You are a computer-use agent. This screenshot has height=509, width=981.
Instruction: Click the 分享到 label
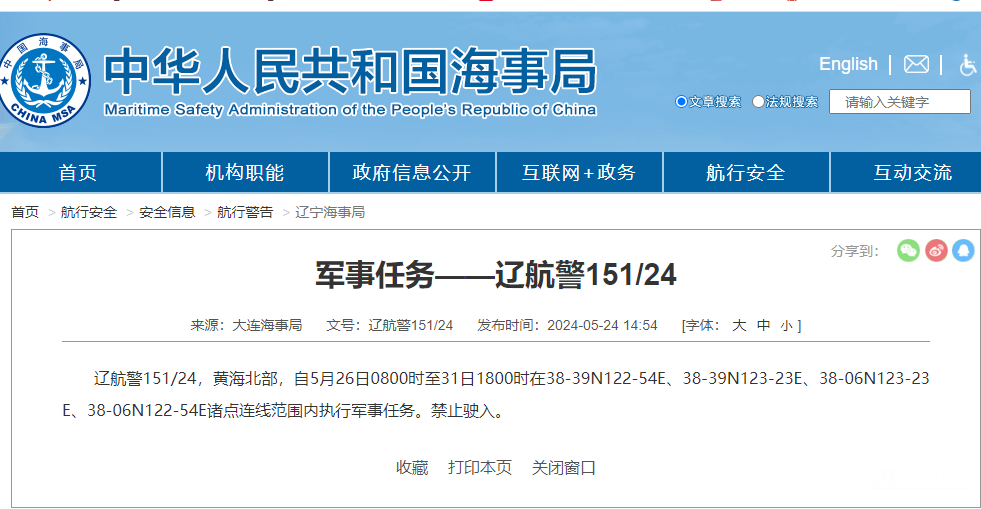pos(855,251)
